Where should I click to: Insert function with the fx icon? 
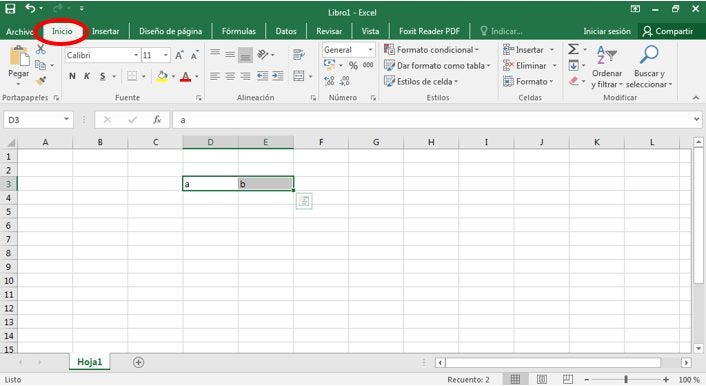pyautogui.click(x=157, y=120)
